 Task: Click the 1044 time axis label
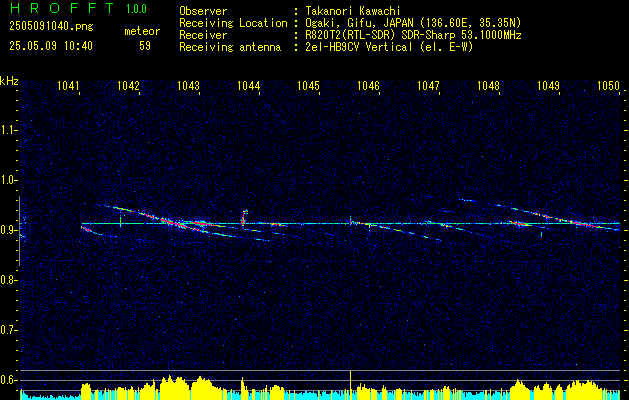click(248, 85)
